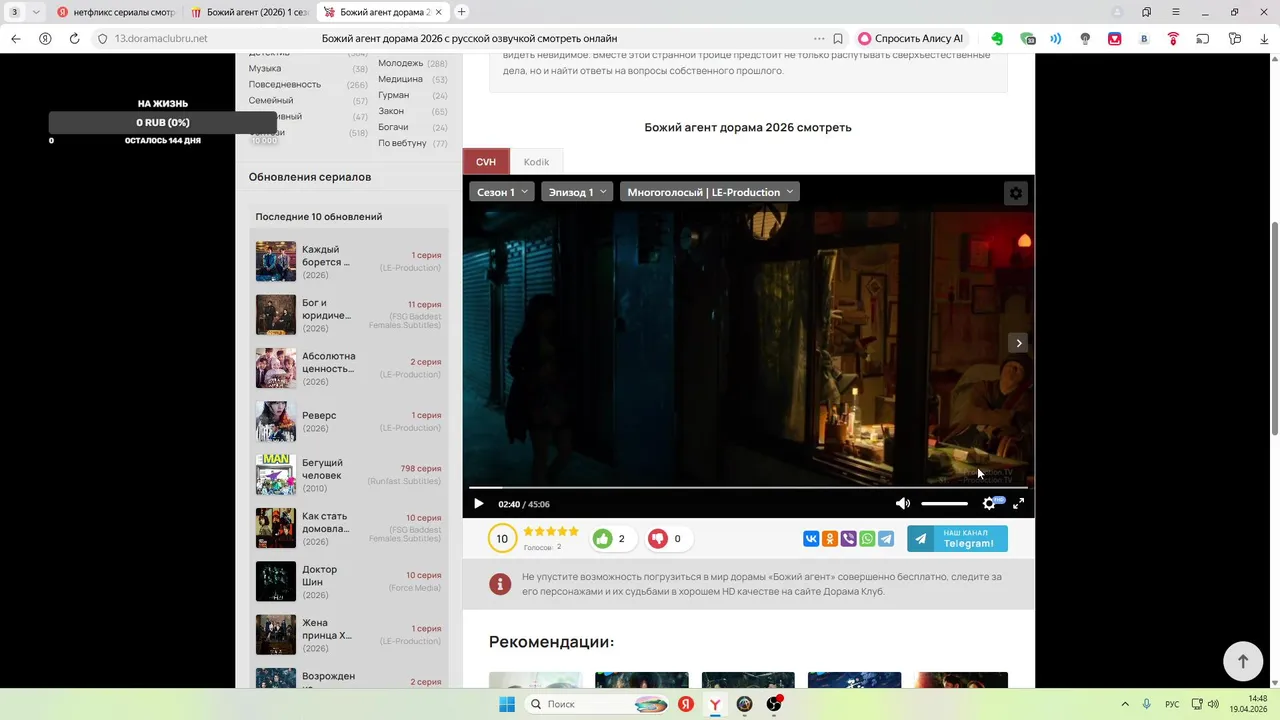Enter fullscreen mode in video player
The height and width of the screenshot is (720, 1280).
point(1018,504)
